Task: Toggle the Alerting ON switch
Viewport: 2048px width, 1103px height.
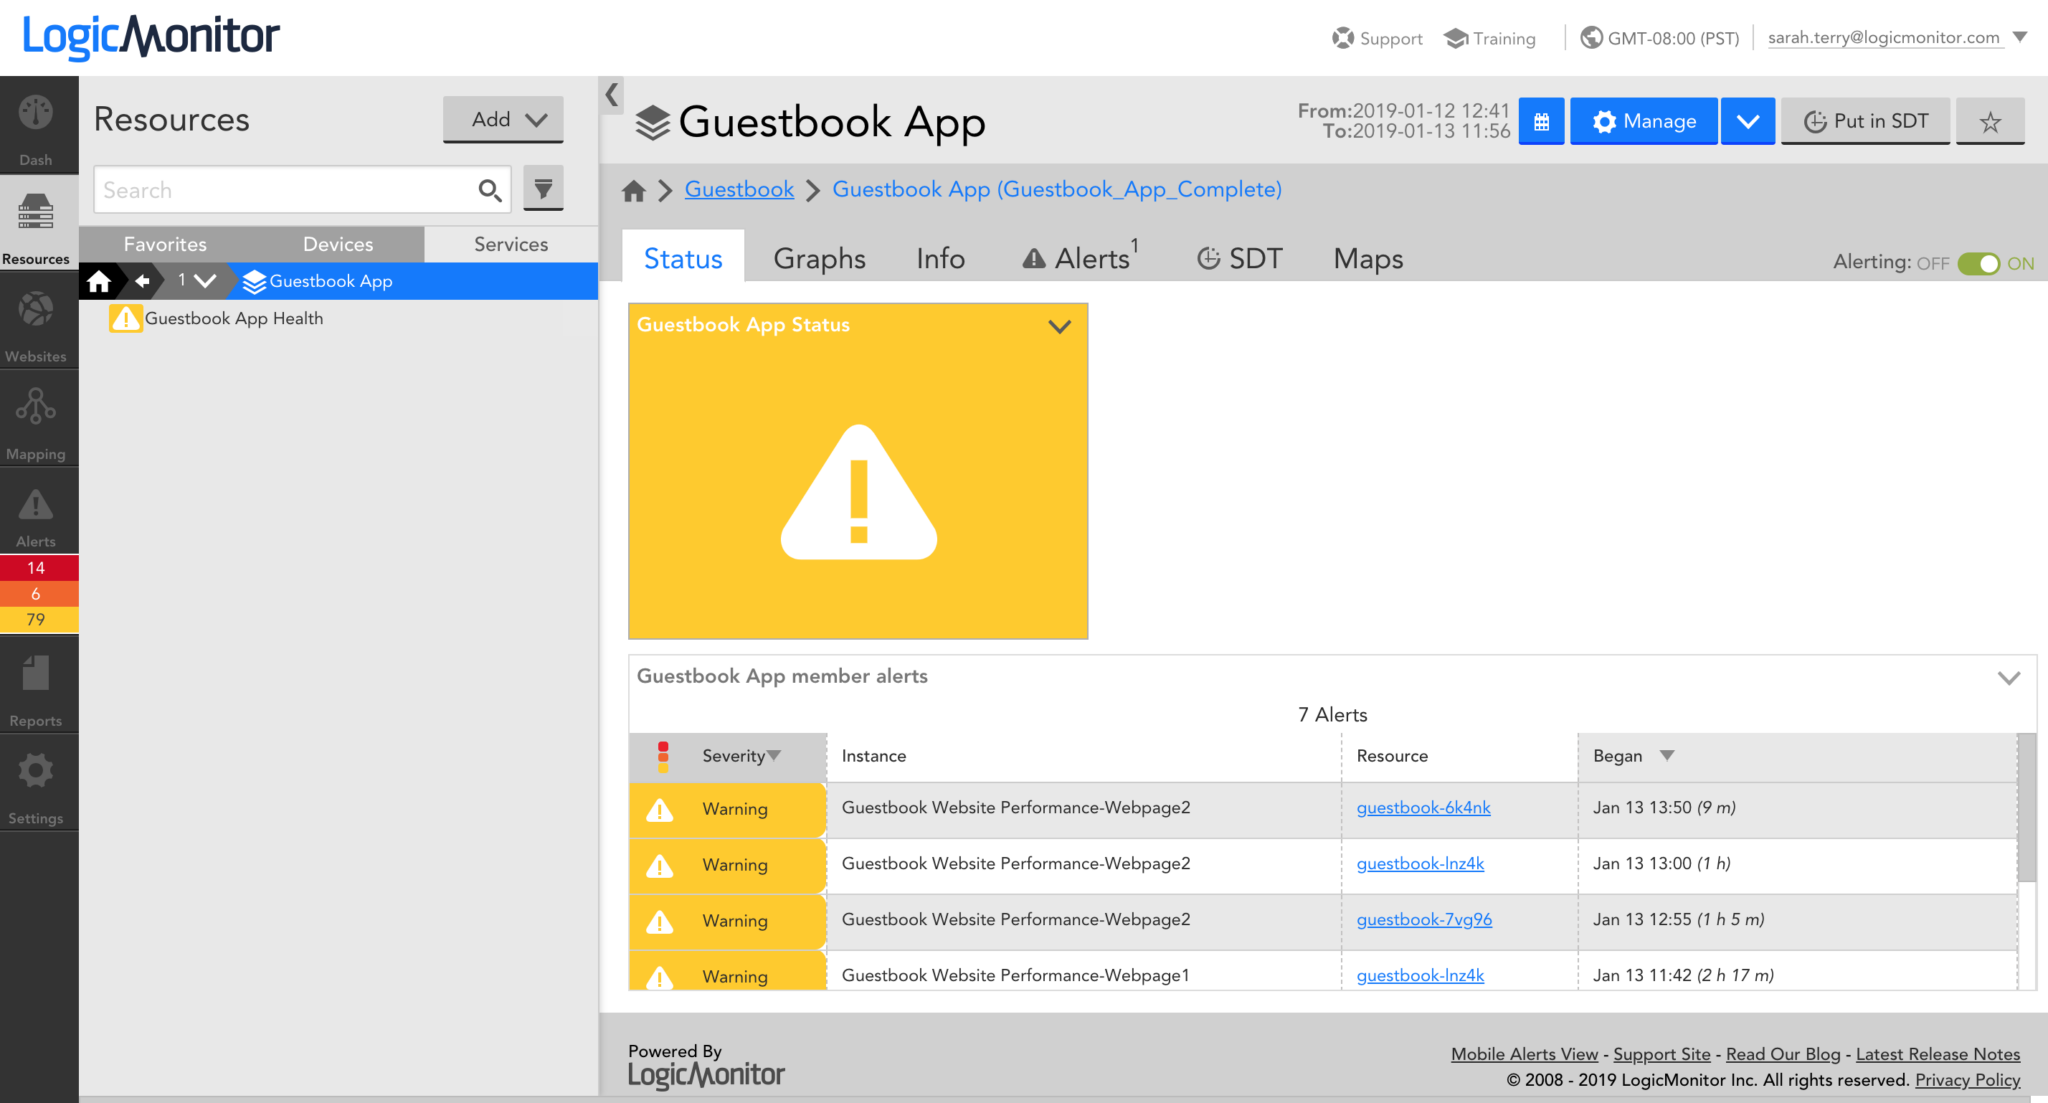Action: tap(1978, 263)
